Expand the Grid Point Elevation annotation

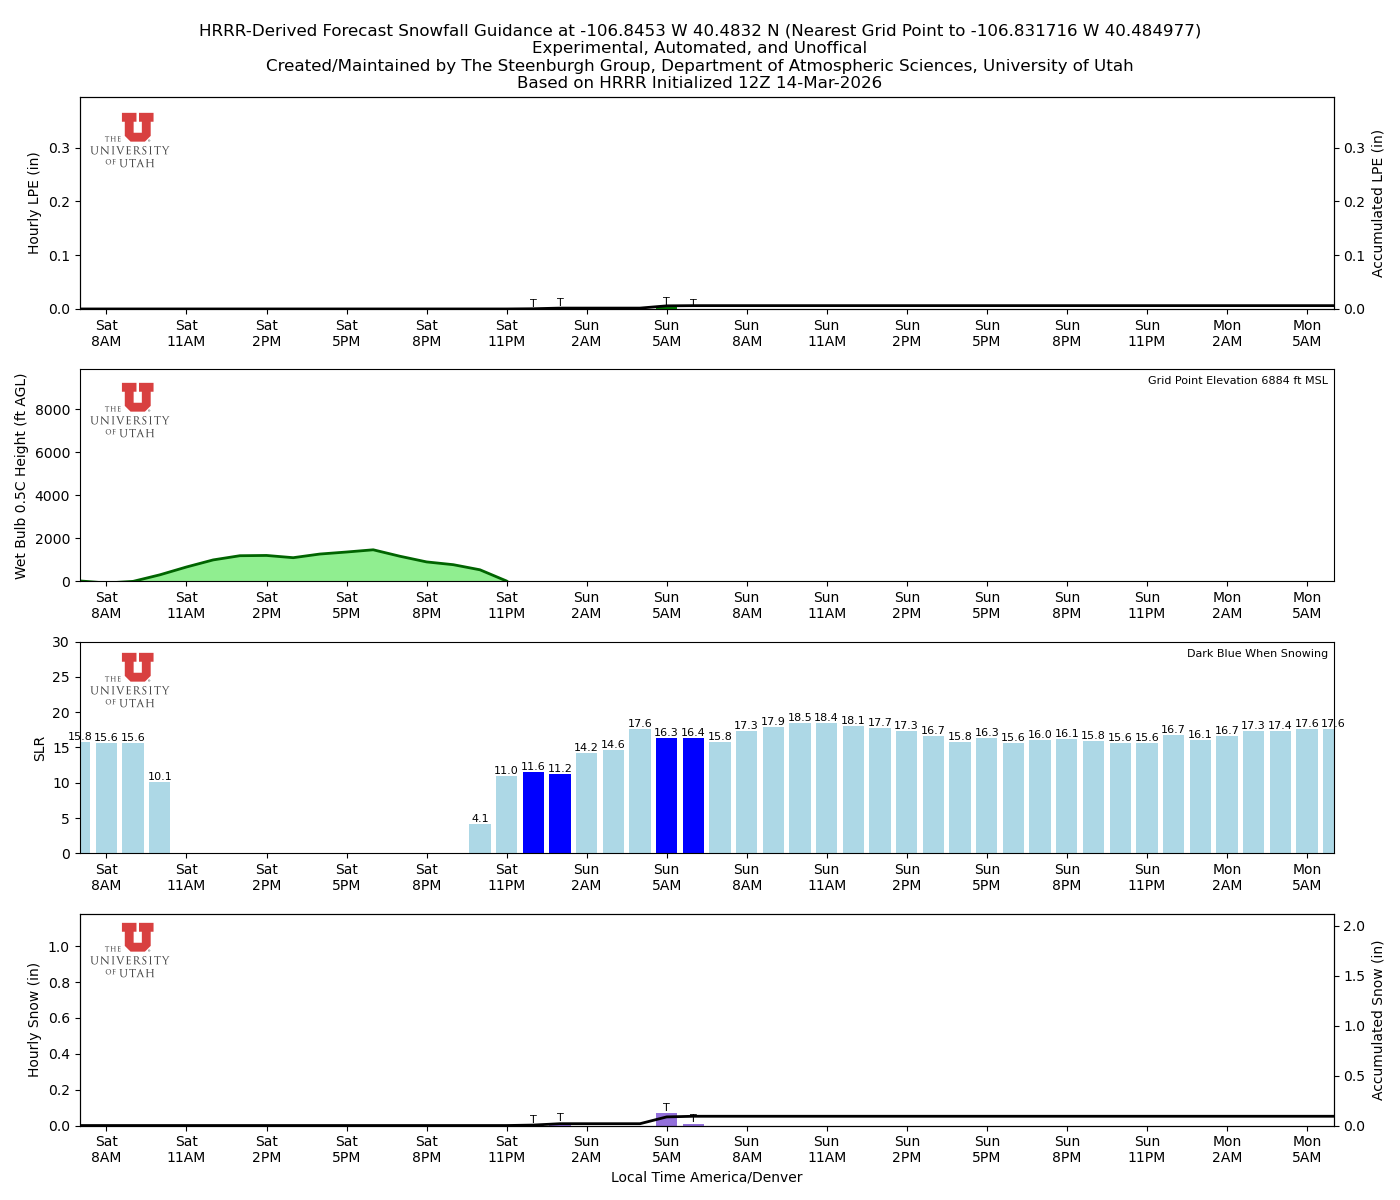tap(1237, 380)
